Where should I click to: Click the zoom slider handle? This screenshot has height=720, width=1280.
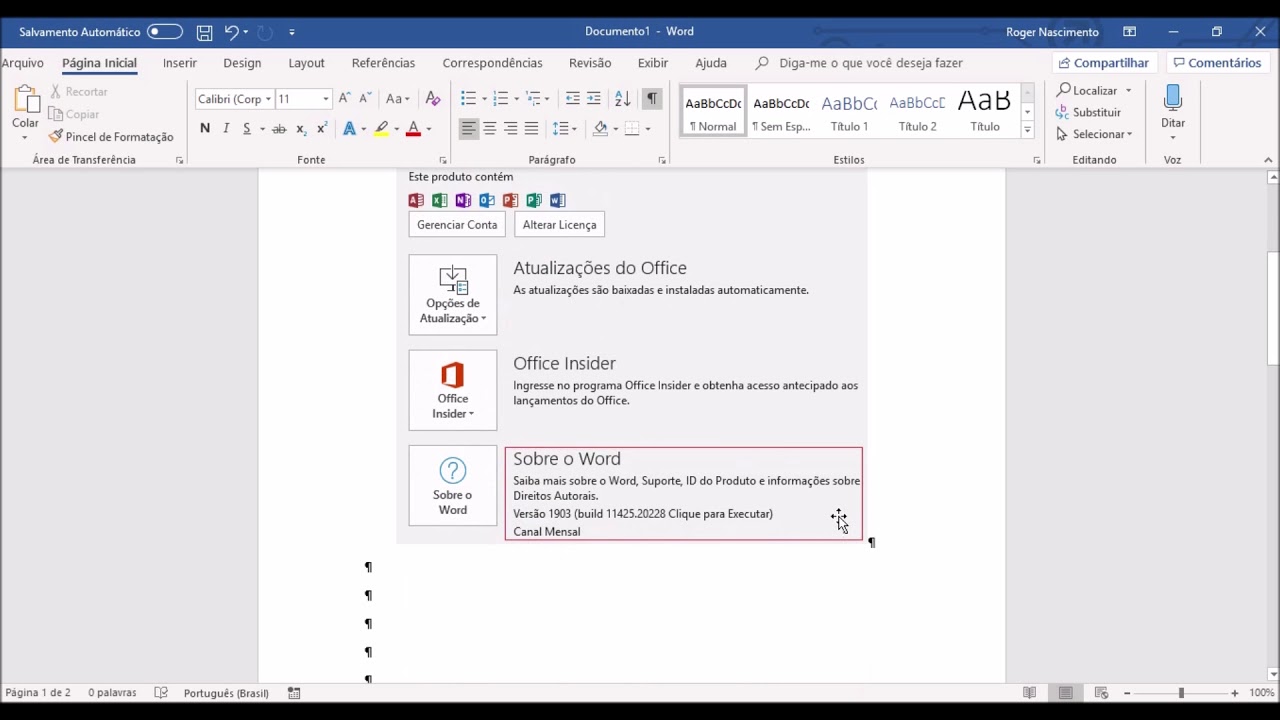(1181, 693)
